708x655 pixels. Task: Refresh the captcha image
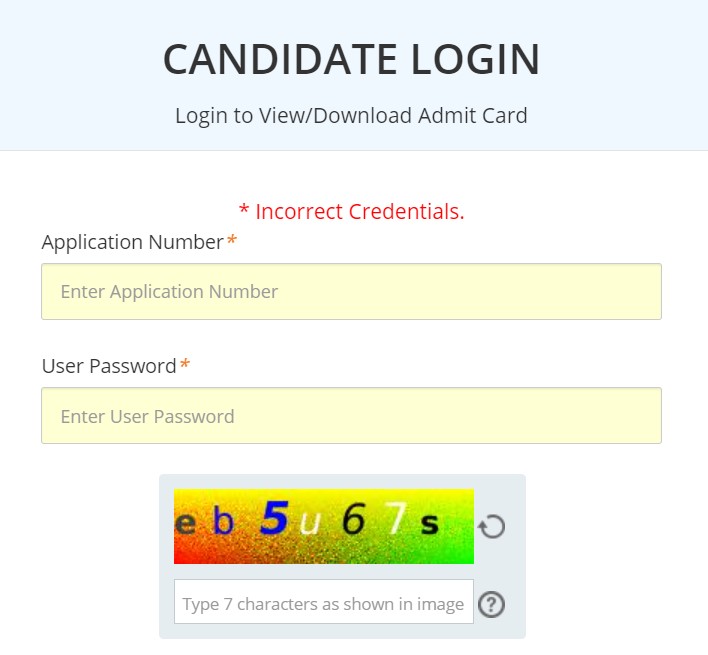tap(492, 526)
